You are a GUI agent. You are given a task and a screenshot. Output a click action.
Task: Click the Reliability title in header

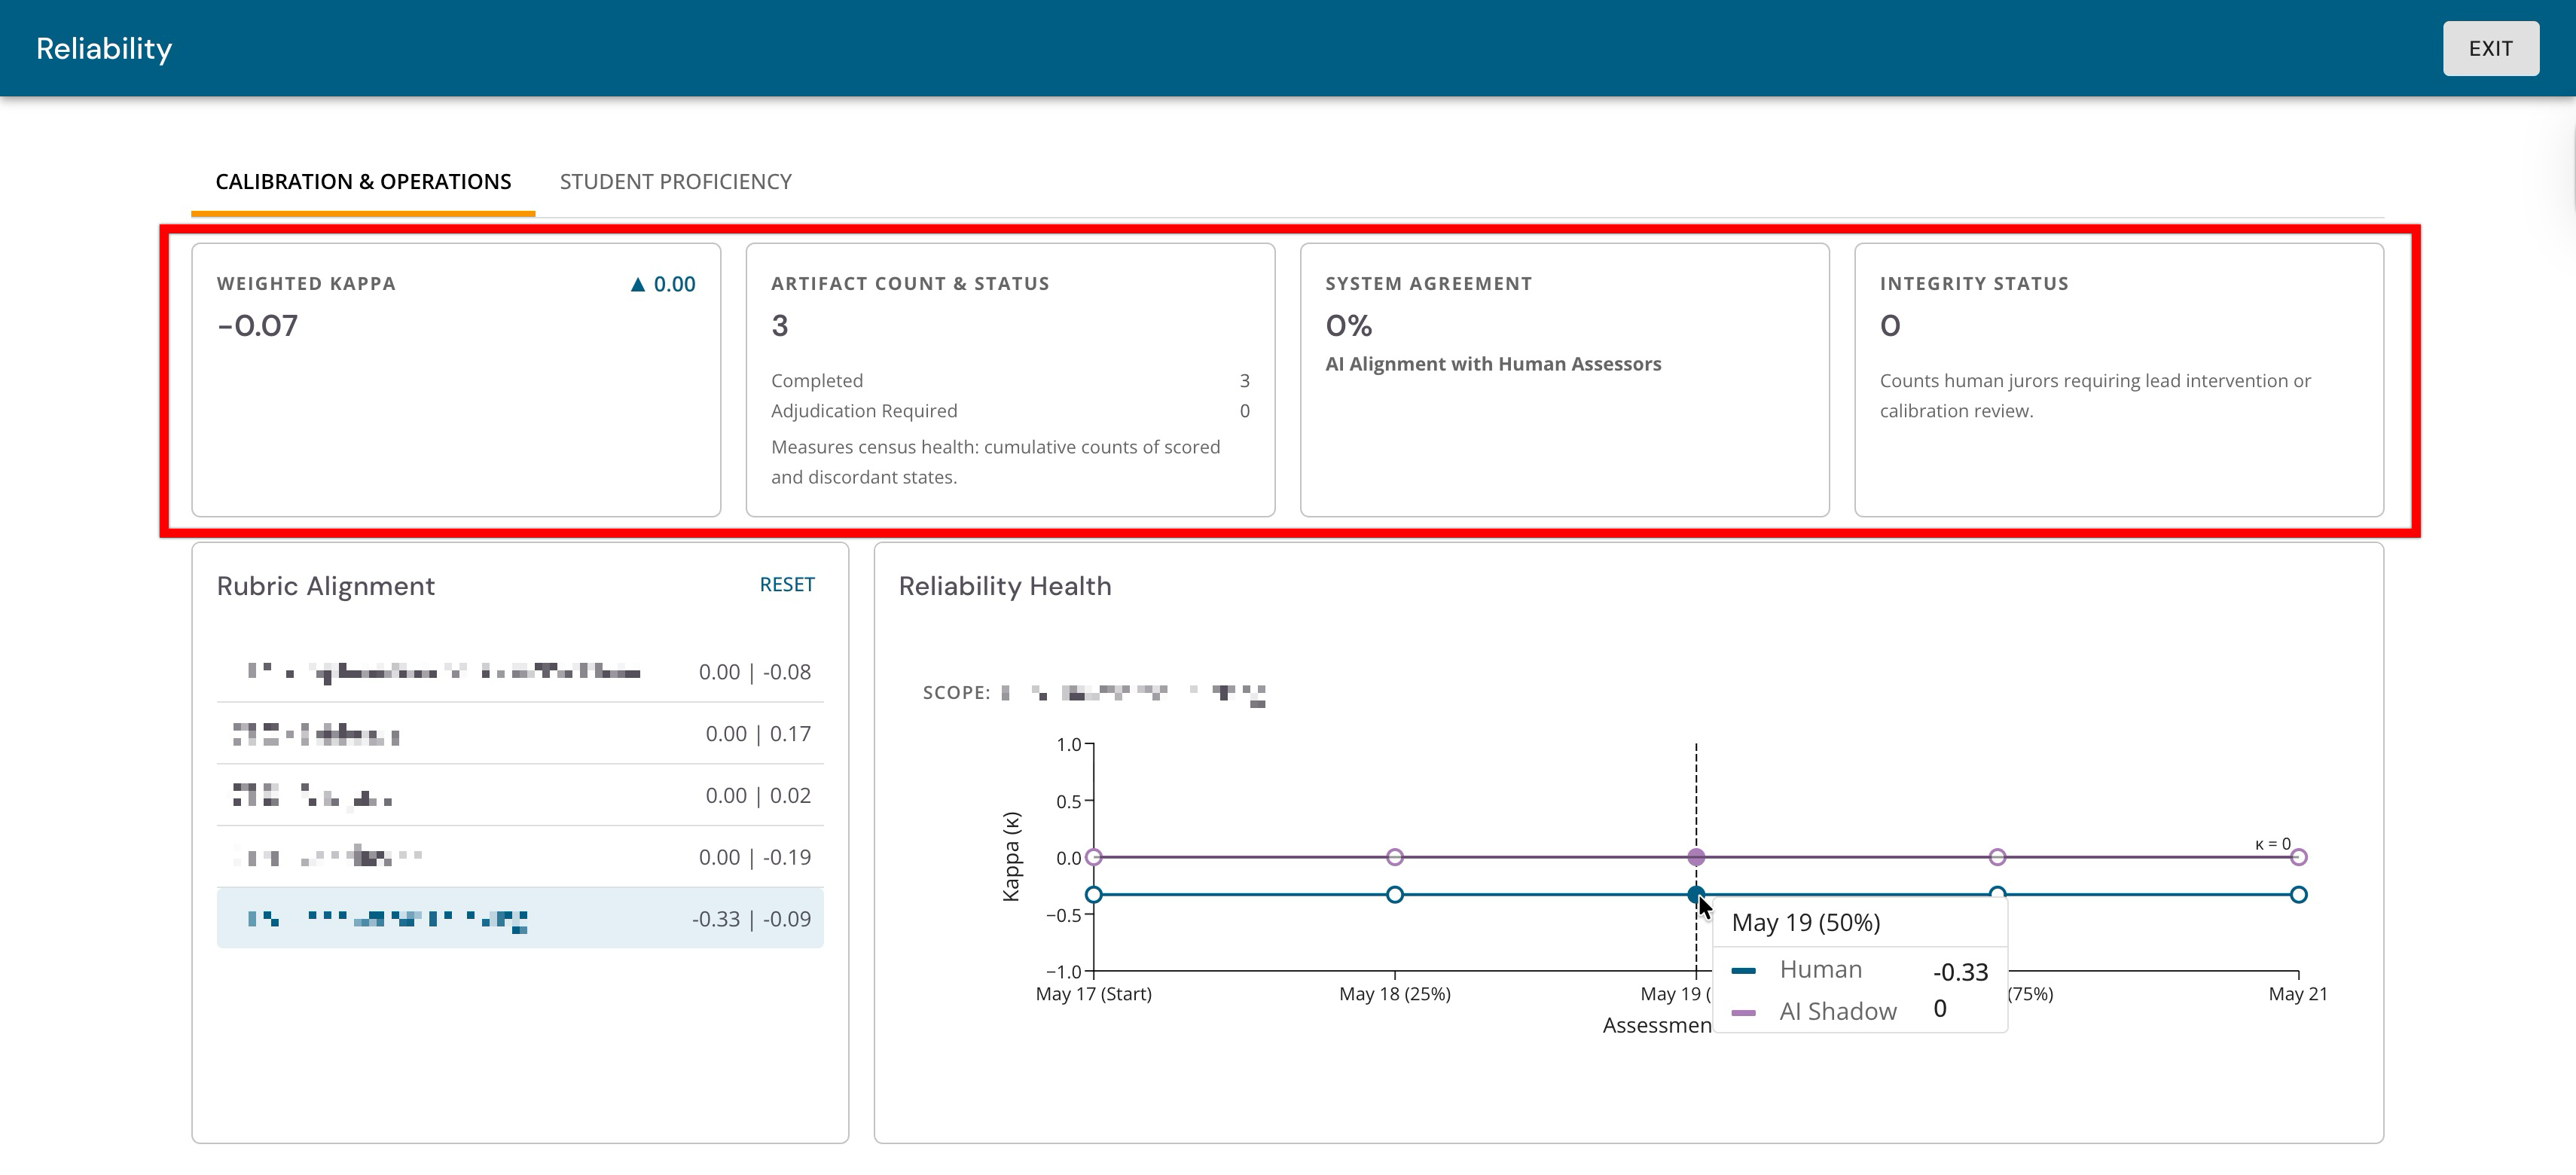pyautogui.click(x=104, y=49)
